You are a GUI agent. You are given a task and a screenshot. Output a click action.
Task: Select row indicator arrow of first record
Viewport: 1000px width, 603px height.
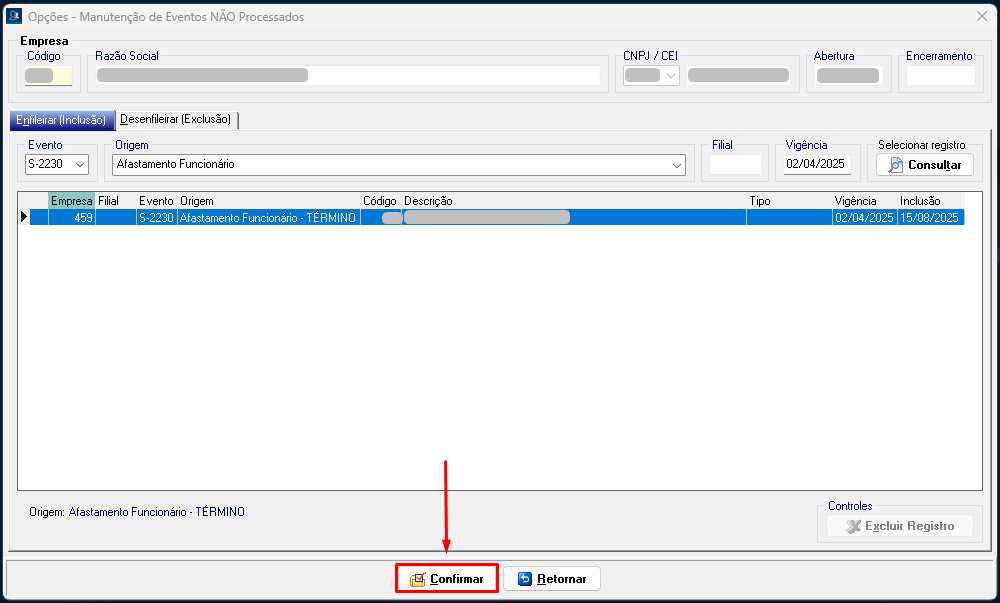23,217
